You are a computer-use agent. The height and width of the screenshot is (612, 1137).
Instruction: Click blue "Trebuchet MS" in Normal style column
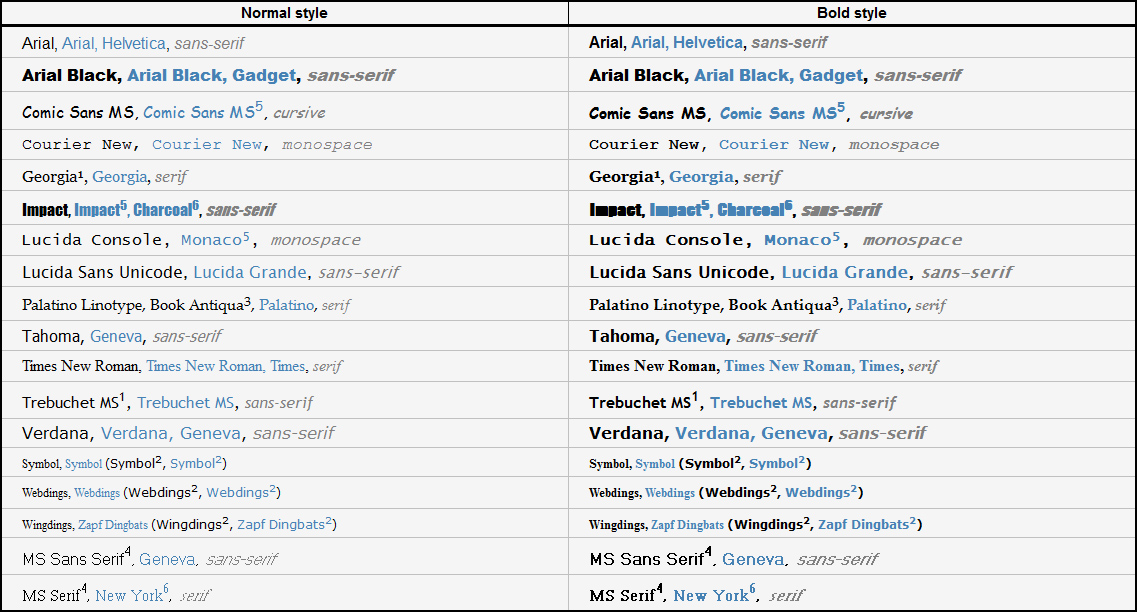point(186,403)
